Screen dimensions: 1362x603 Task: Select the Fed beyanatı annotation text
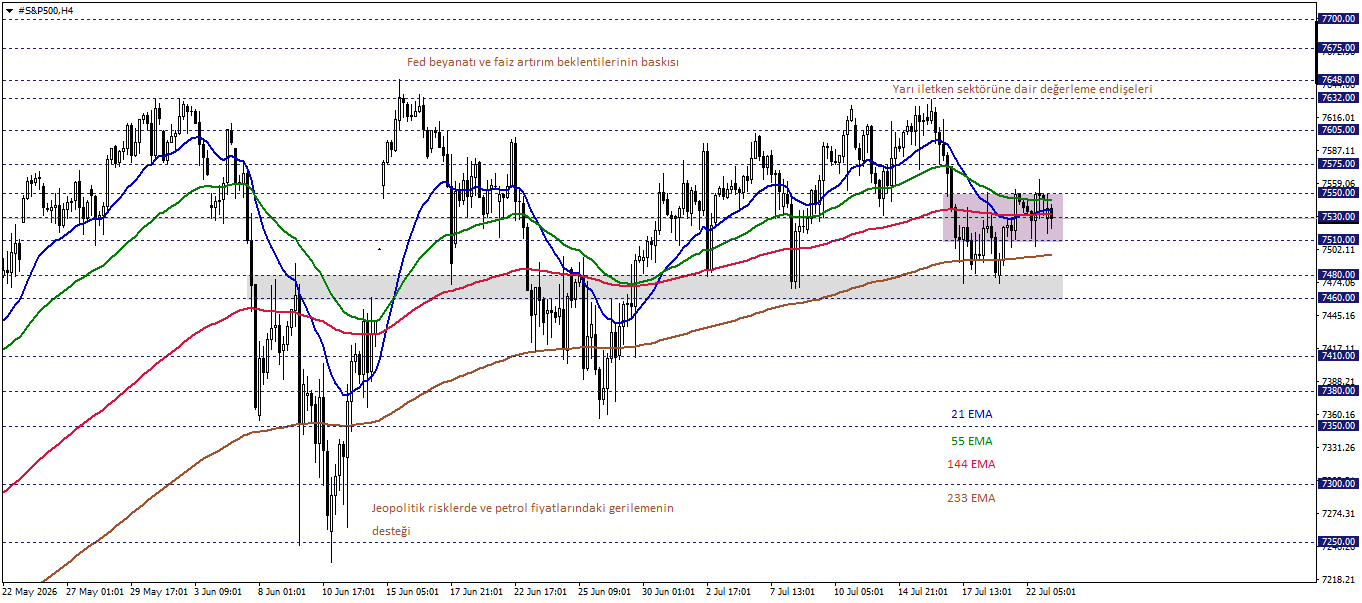pos(543,62)
